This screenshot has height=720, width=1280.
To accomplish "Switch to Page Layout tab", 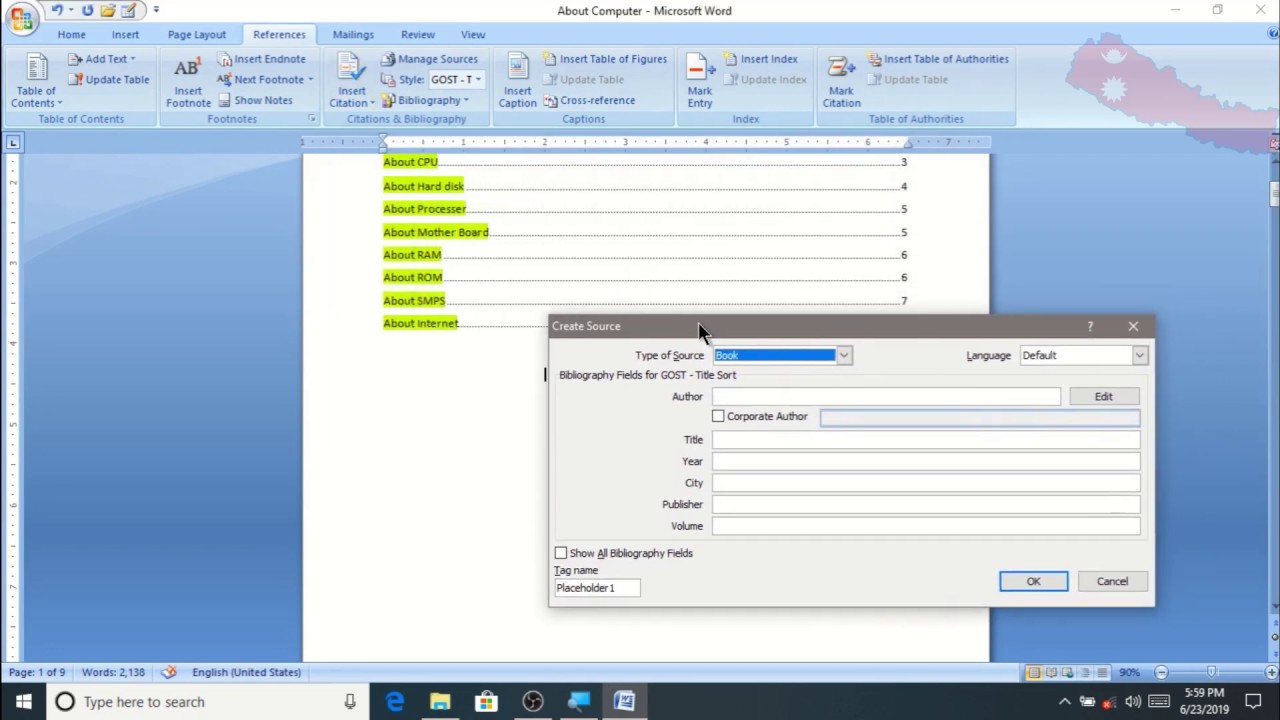I will tap(197, 34).
